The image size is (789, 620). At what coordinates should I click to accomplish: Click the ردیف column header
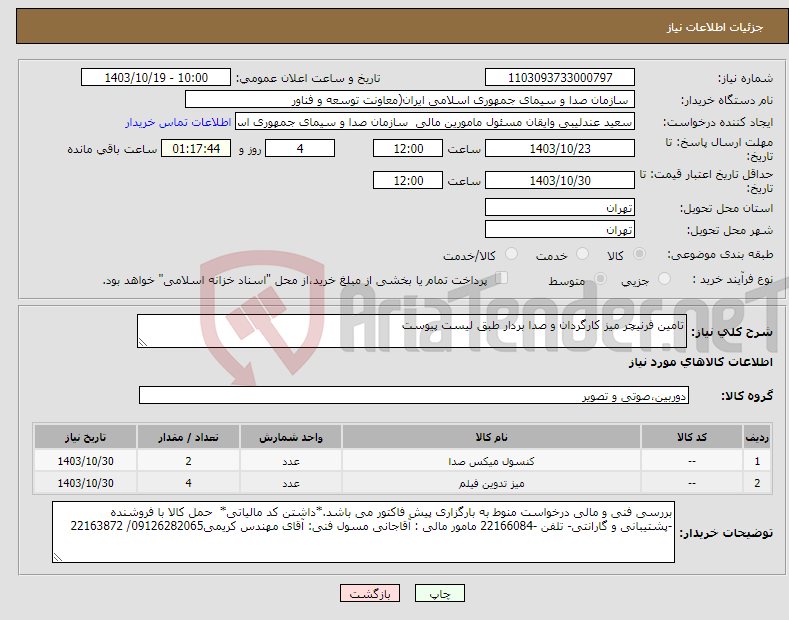[757, 437]
